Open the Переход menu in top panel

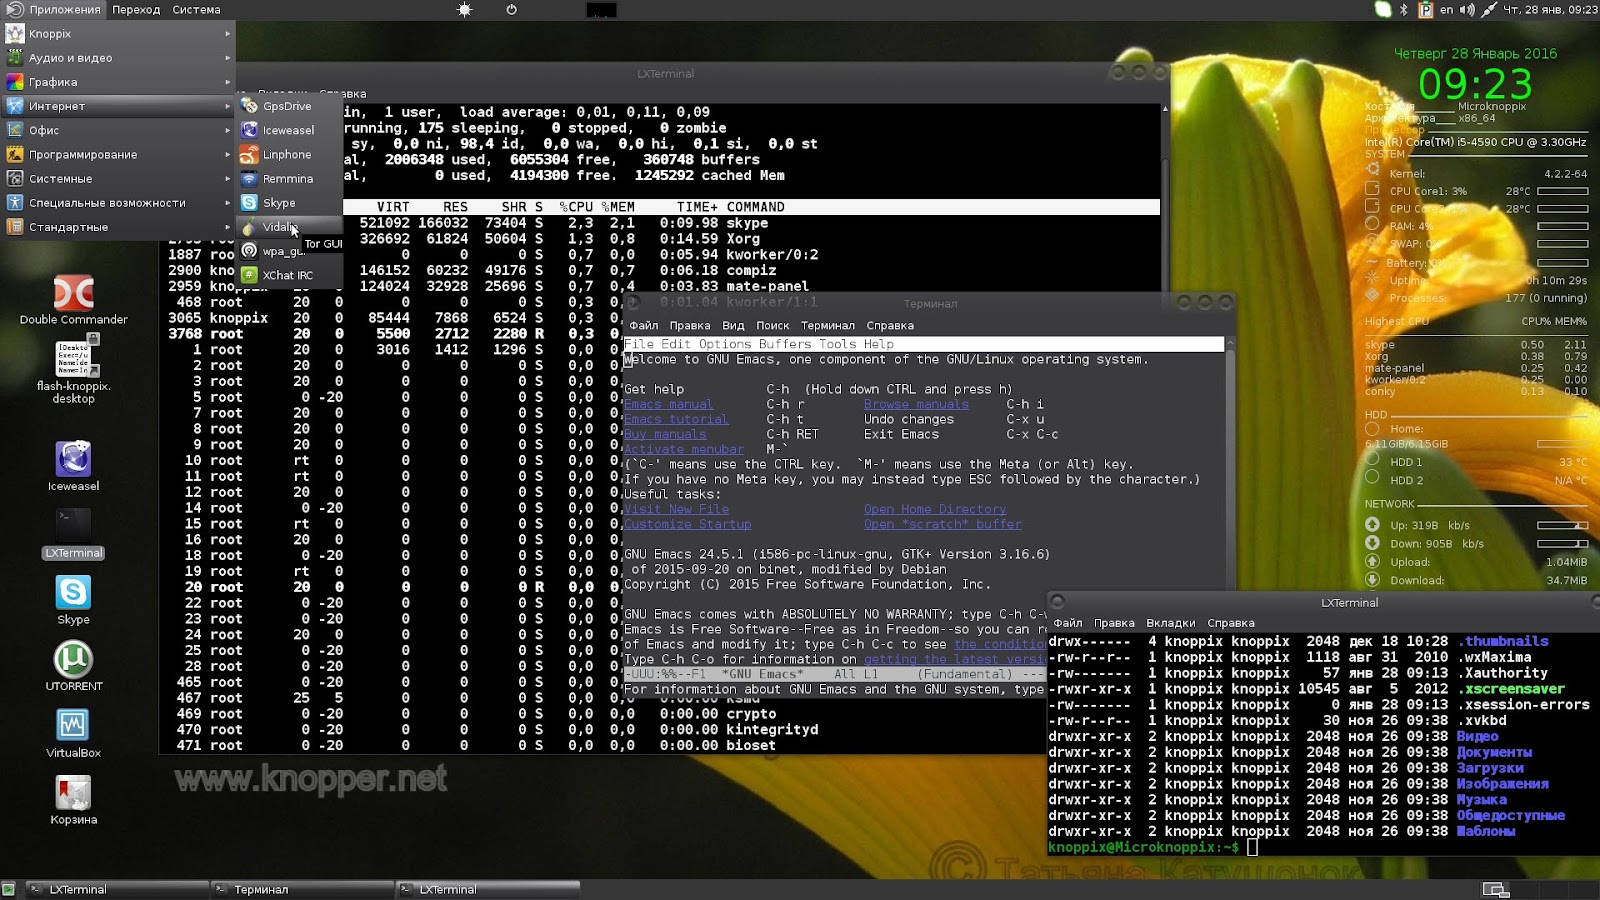pos(136,10)
